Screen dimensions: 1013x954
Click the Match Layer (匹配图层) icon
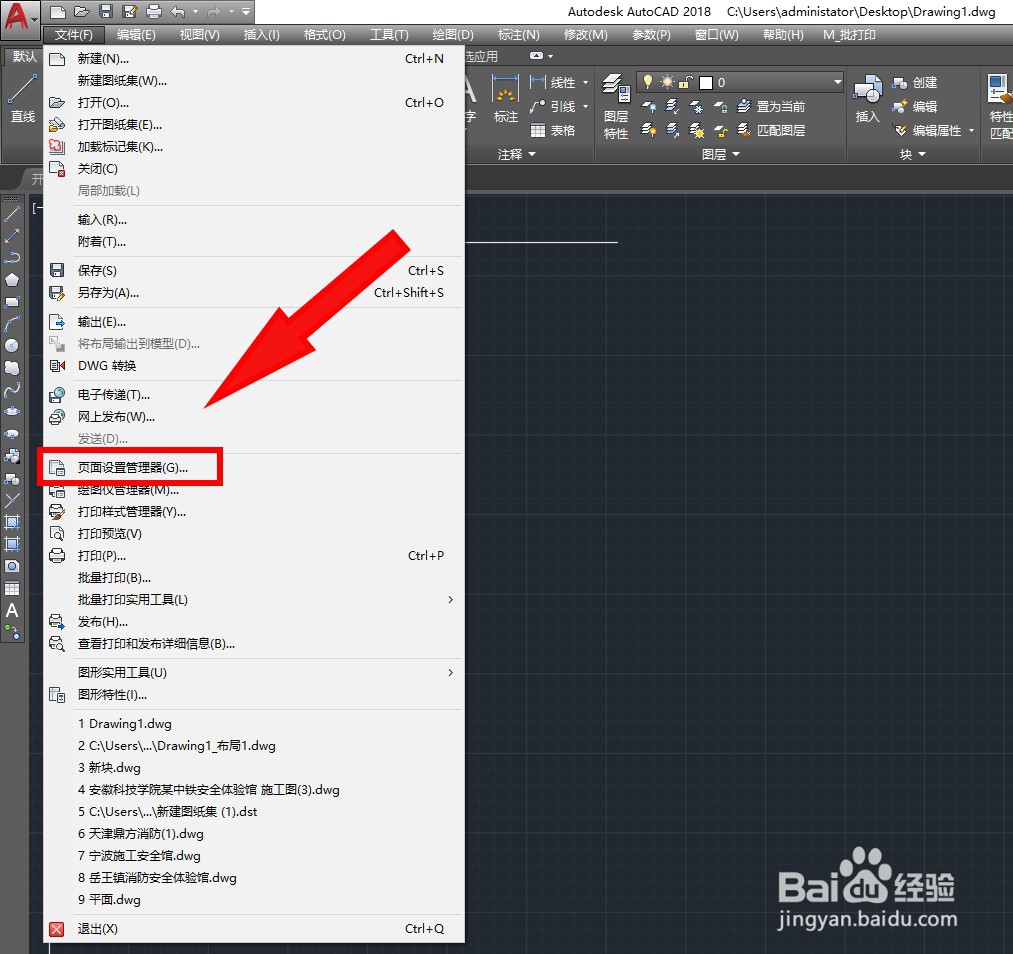tap(771, 130)
